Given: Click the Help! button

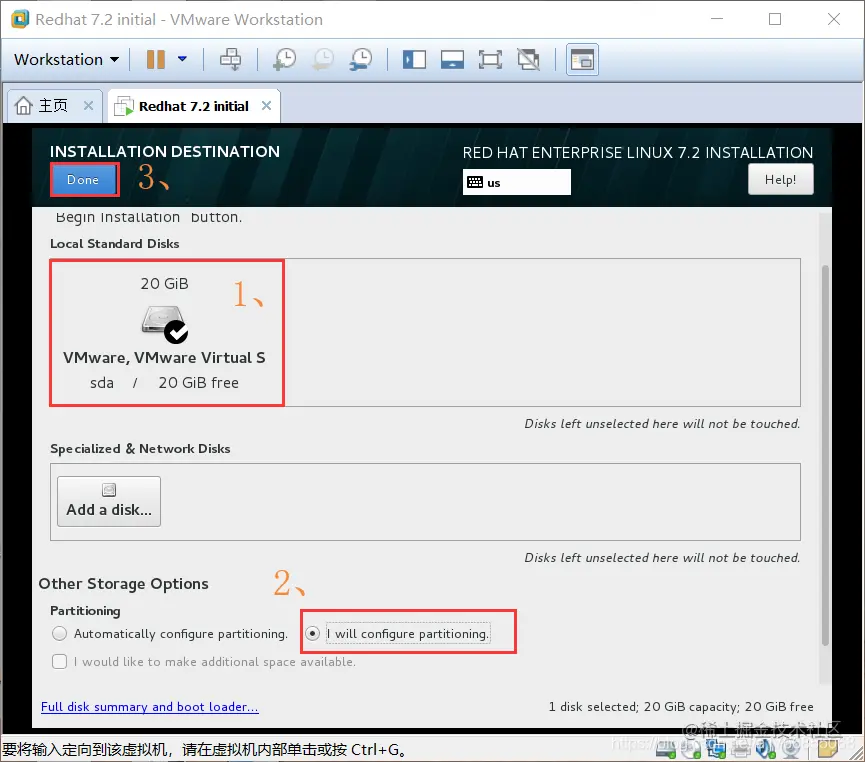Looking at the screenshot, I should click(x=780, y=179).
